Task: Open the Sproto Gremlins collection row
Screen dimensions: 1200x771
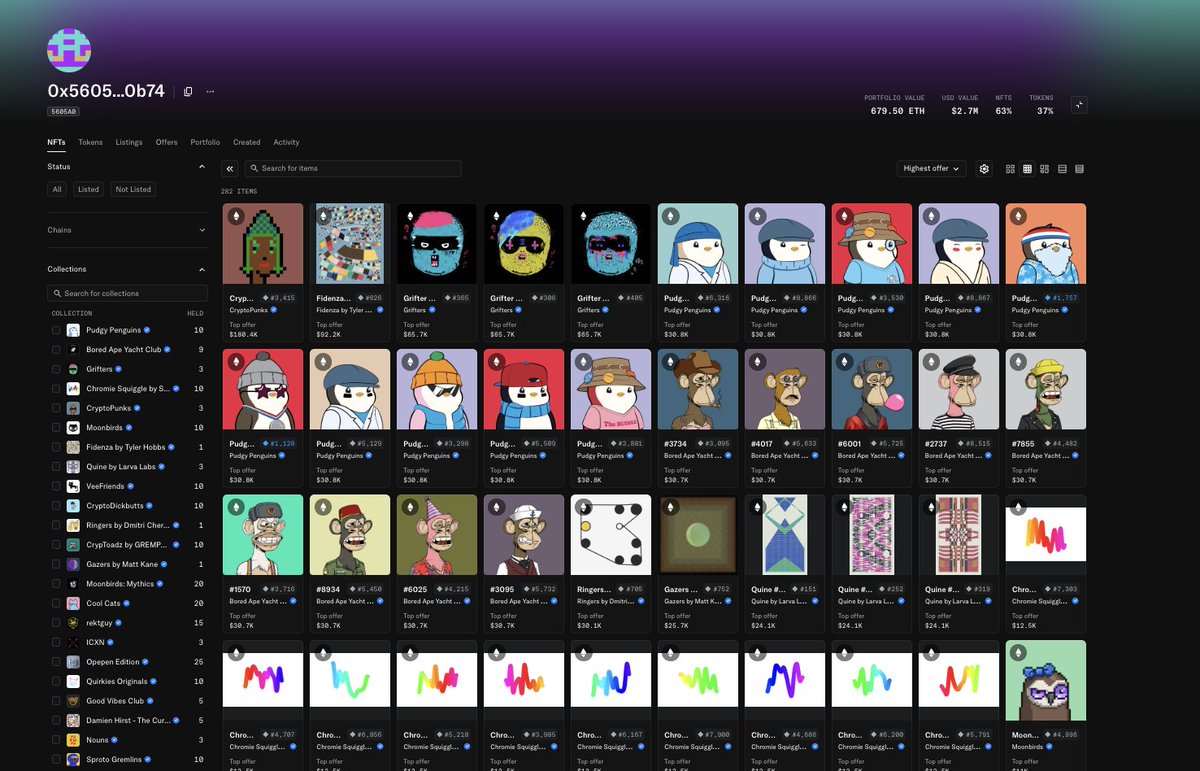Action: click(127, 760)
